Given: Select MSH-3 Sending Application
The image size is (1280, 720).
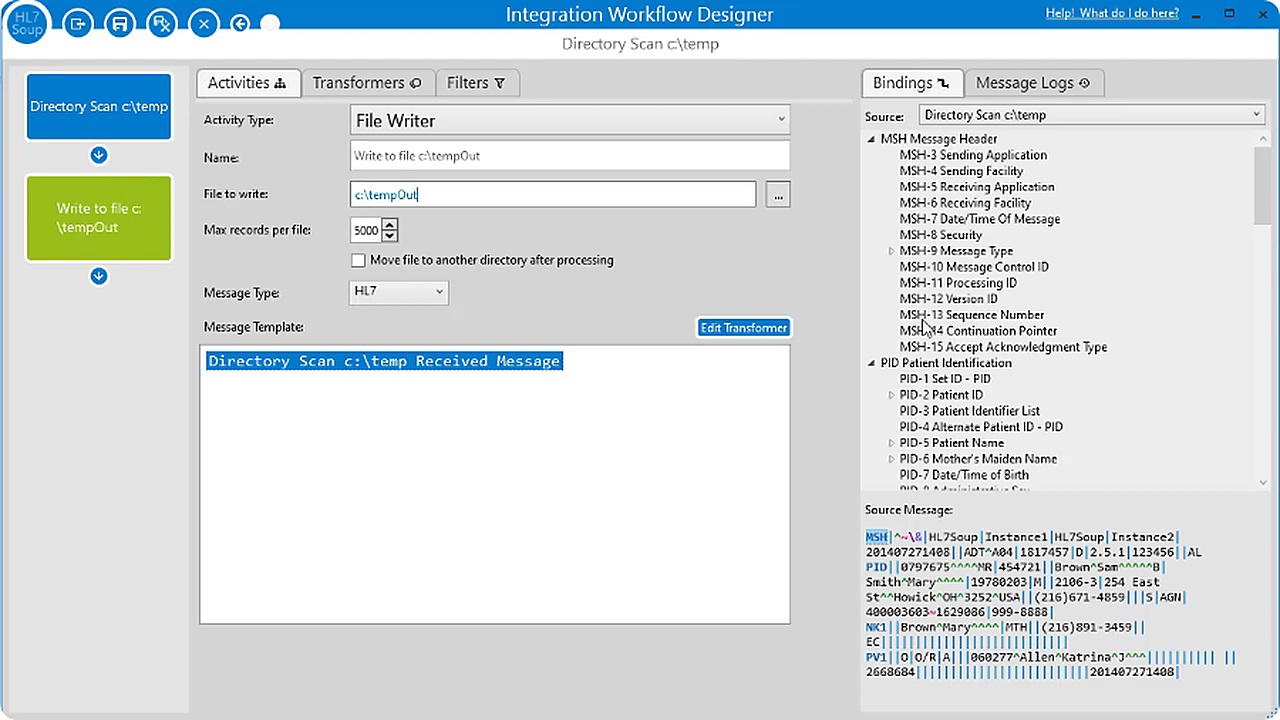Looking at the screenshot, I should pos(973,155).
